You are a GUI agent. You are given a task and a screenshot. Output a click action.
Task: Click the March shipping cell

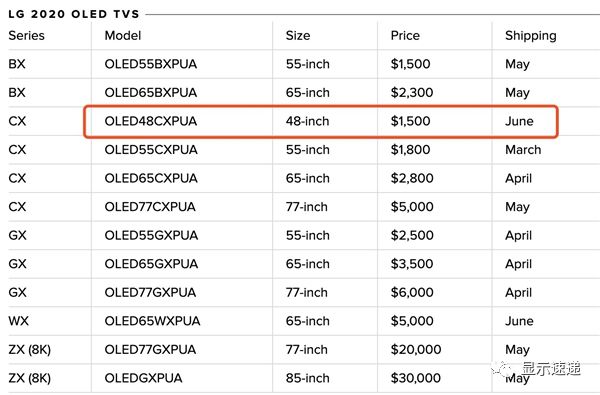point(523,150)
